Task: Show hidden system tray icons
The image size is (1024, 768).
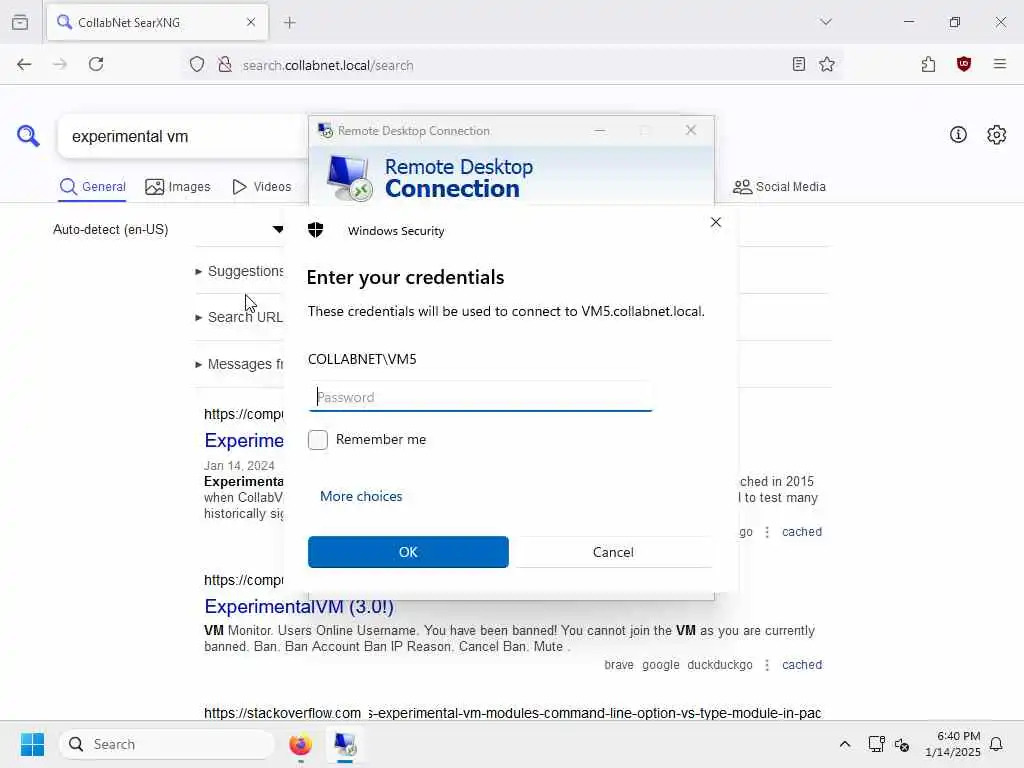Action: click(x=844, y=744)
